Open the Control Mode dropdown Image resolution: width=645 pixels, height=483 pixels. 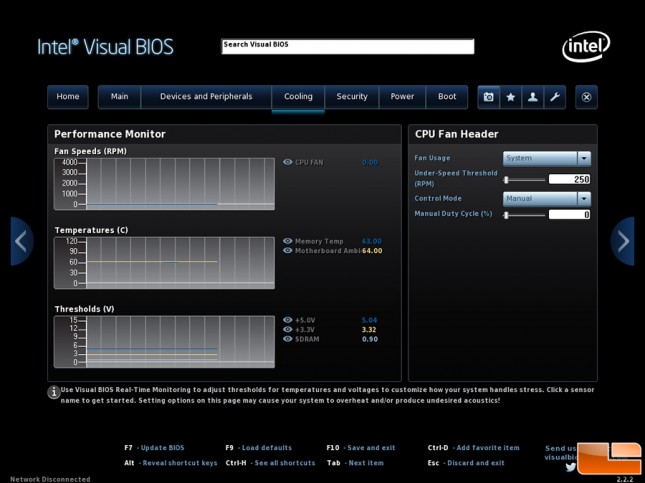(x=547, y=199)
